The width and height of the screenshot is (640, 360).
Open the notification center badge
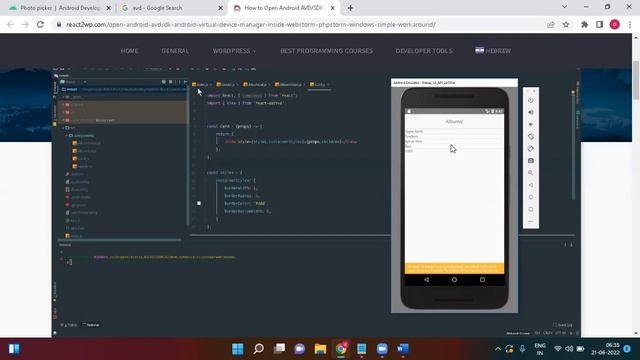tap(627, 349)
